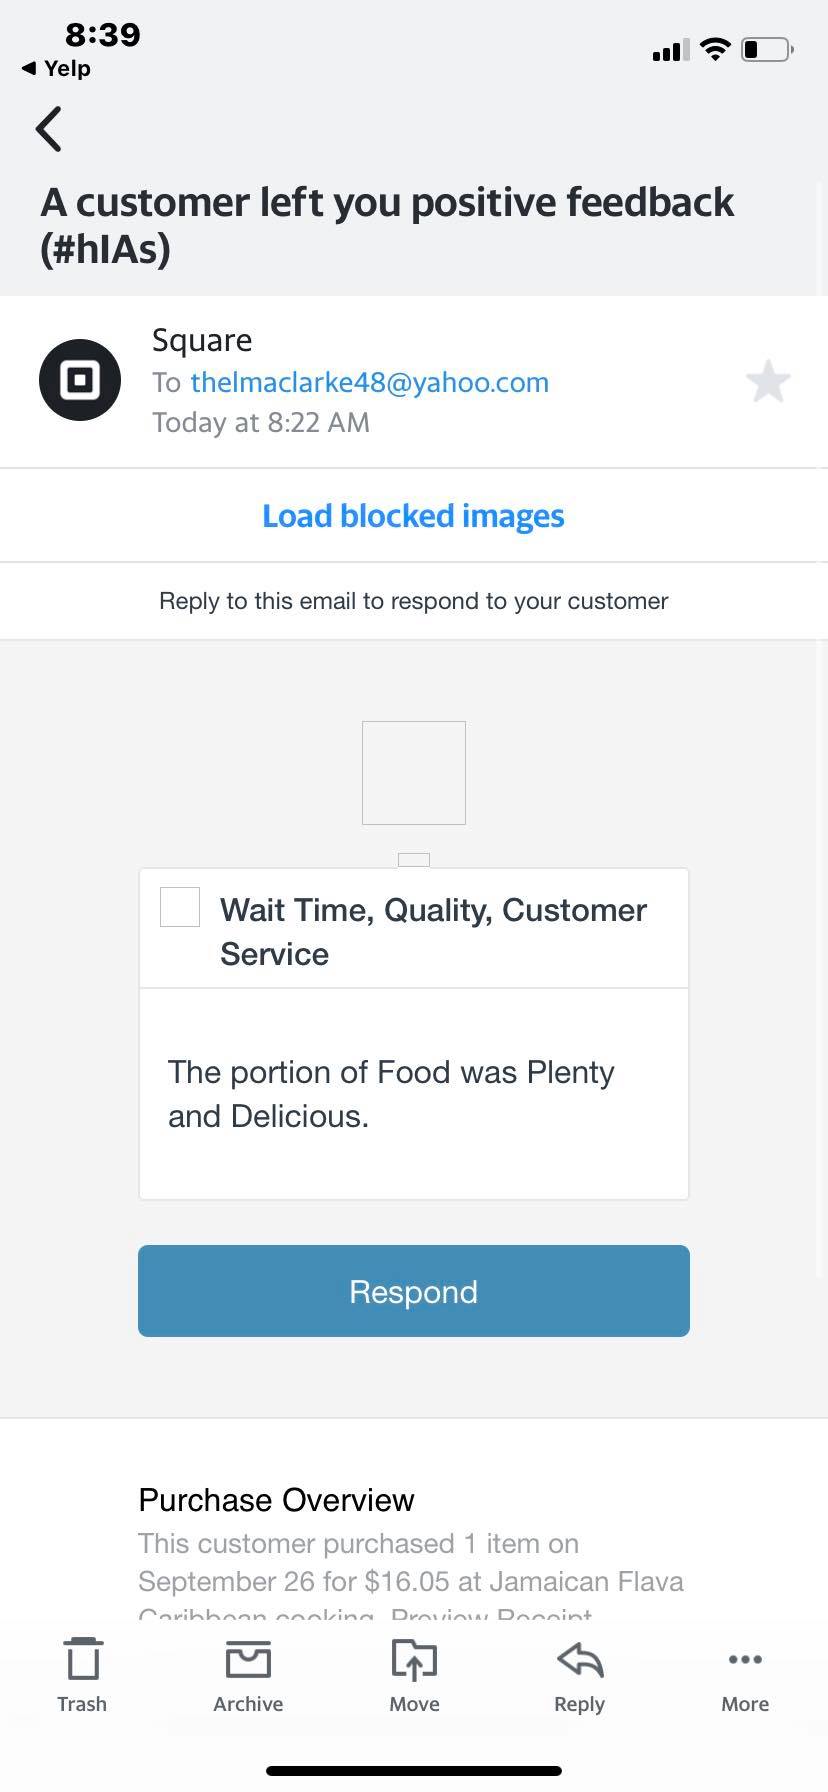
Task: Tap small blocked image beside Wait Time
Action: tap(180, 907)
